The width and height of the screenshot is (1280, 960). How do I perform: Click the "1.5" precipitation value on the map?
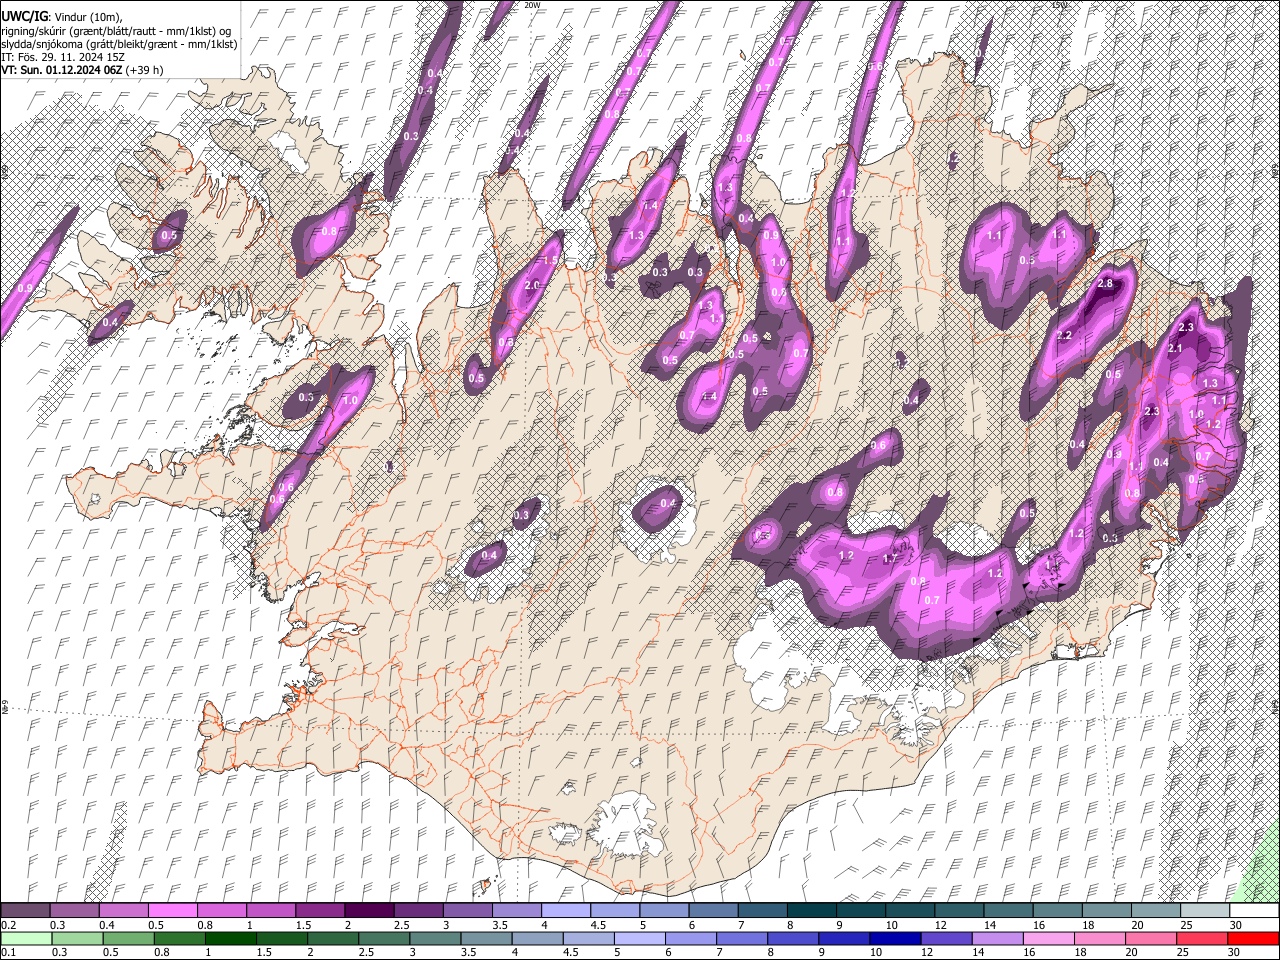click(549, 261)
